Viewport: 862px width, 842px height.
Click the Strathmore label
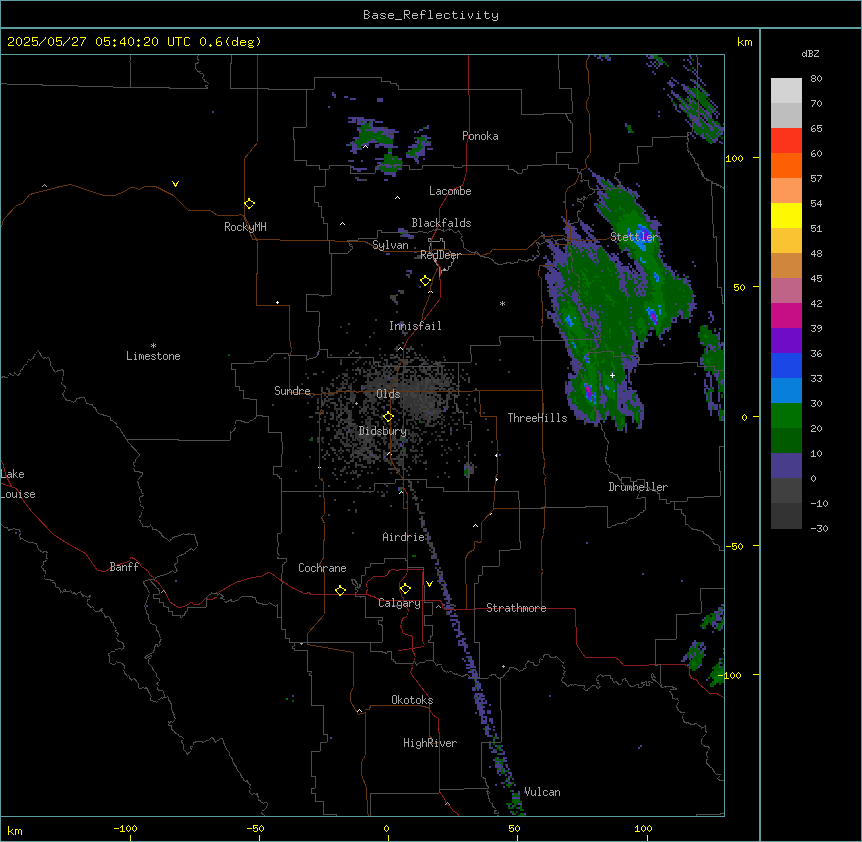516,608
